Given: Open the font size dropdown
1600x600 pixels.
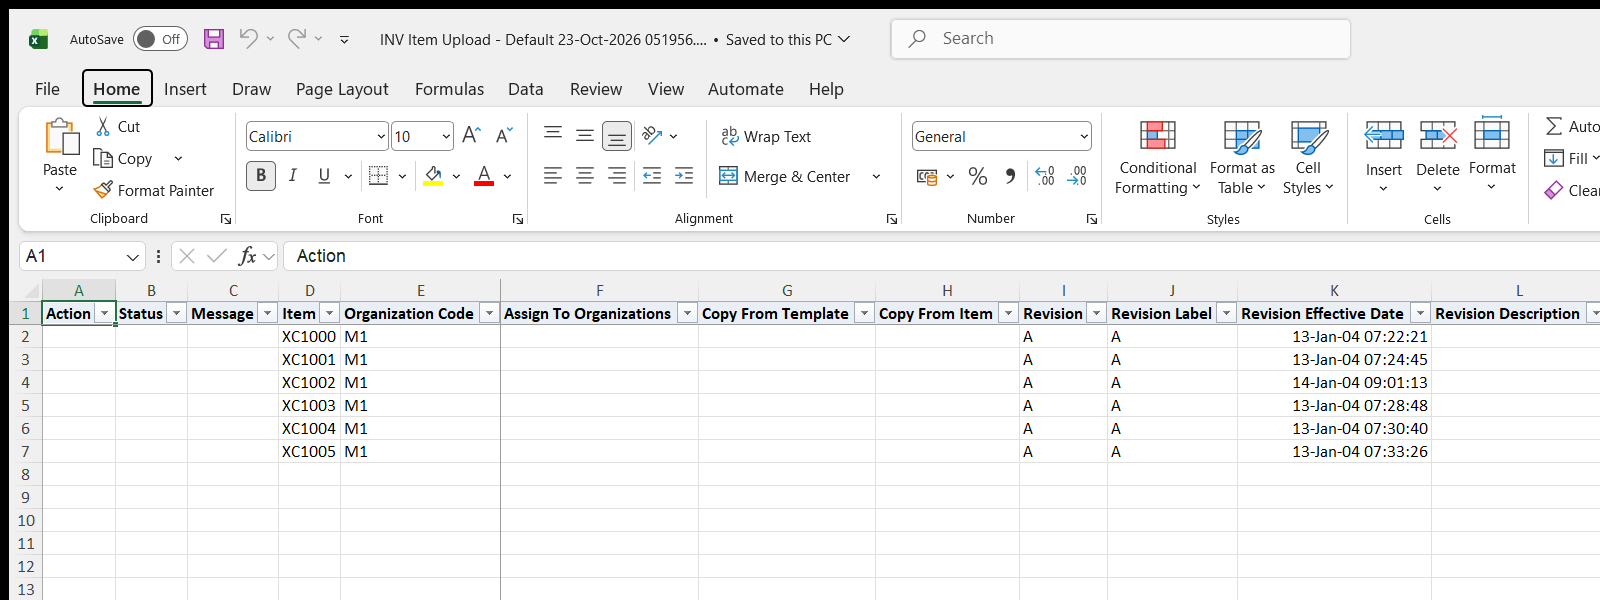Looking at the screenshot, I should [446, 137].
